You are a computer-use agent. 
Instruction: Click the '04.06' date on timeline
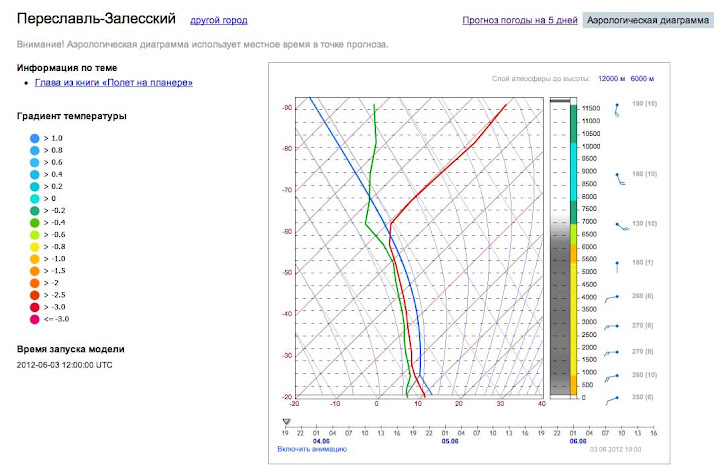click(x=321, y=441)
